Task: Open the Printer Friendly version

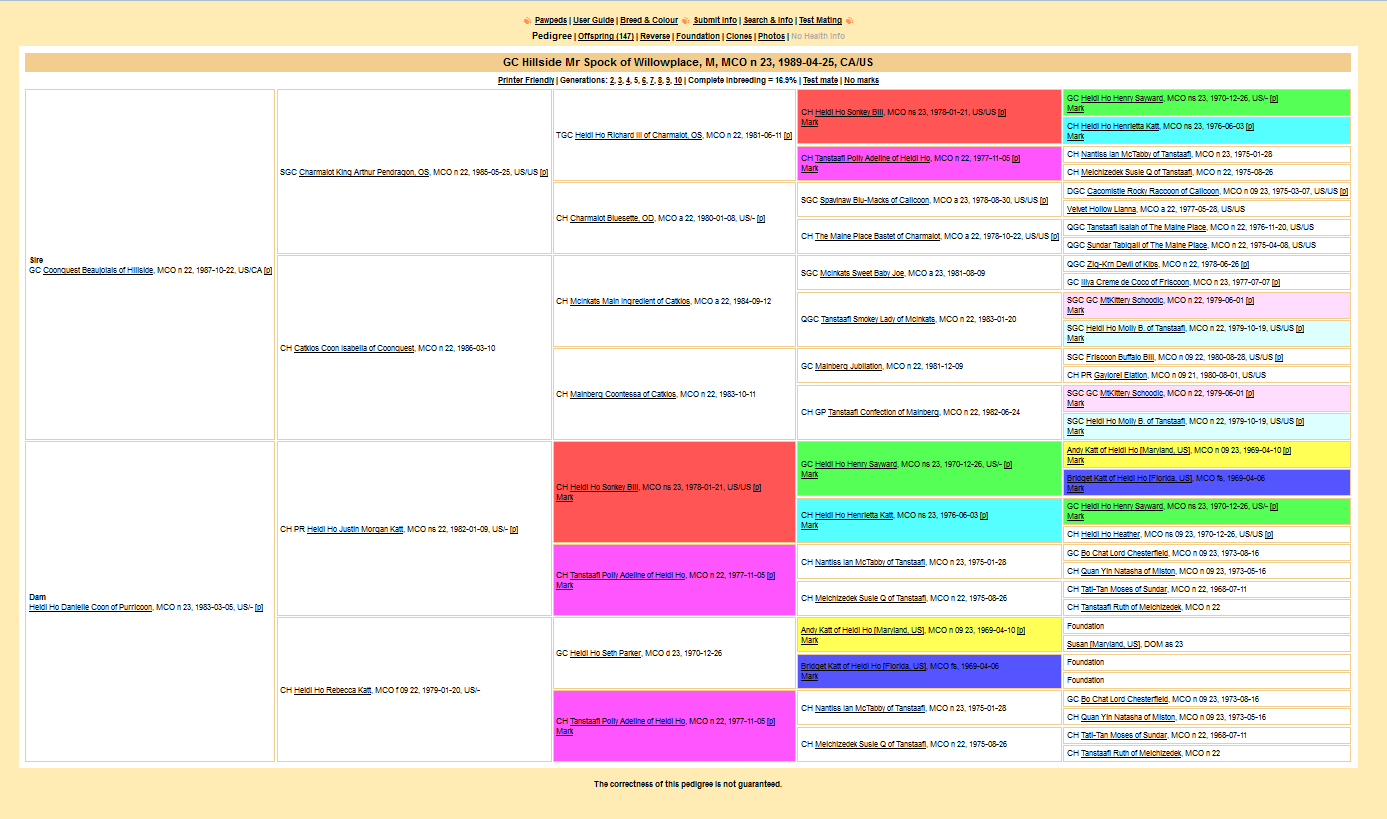Action: (x=525, y=80)
